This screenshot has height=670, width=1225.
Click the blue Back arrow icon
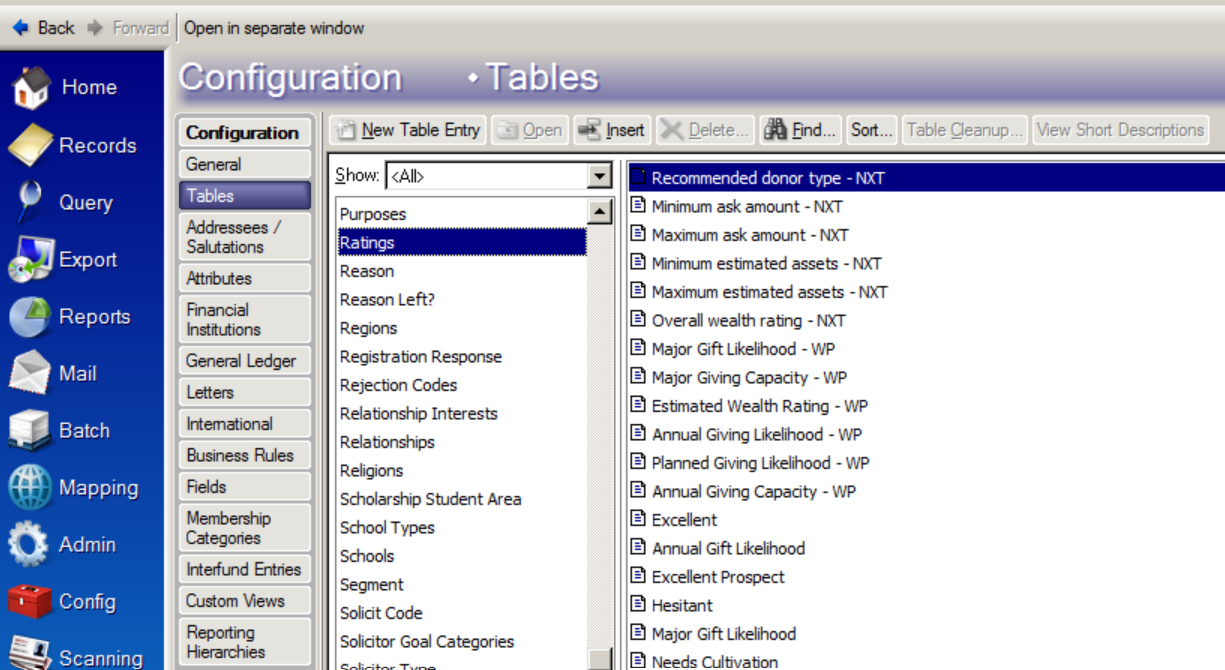(20, 28)
